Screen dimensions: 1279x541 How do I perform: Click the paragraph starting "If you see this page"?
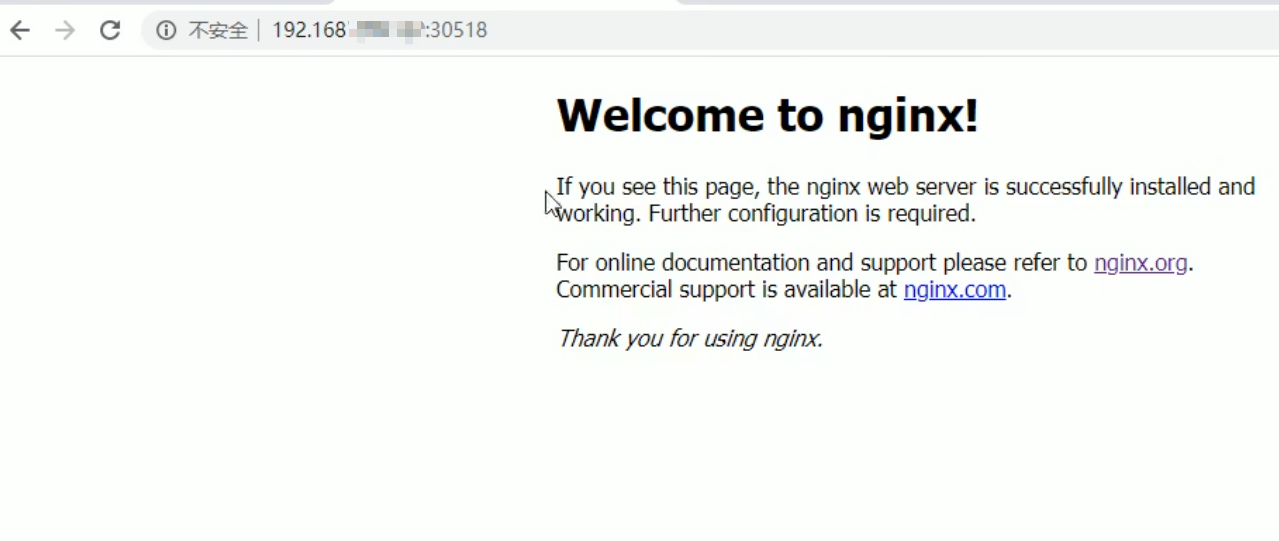point(905,200)
